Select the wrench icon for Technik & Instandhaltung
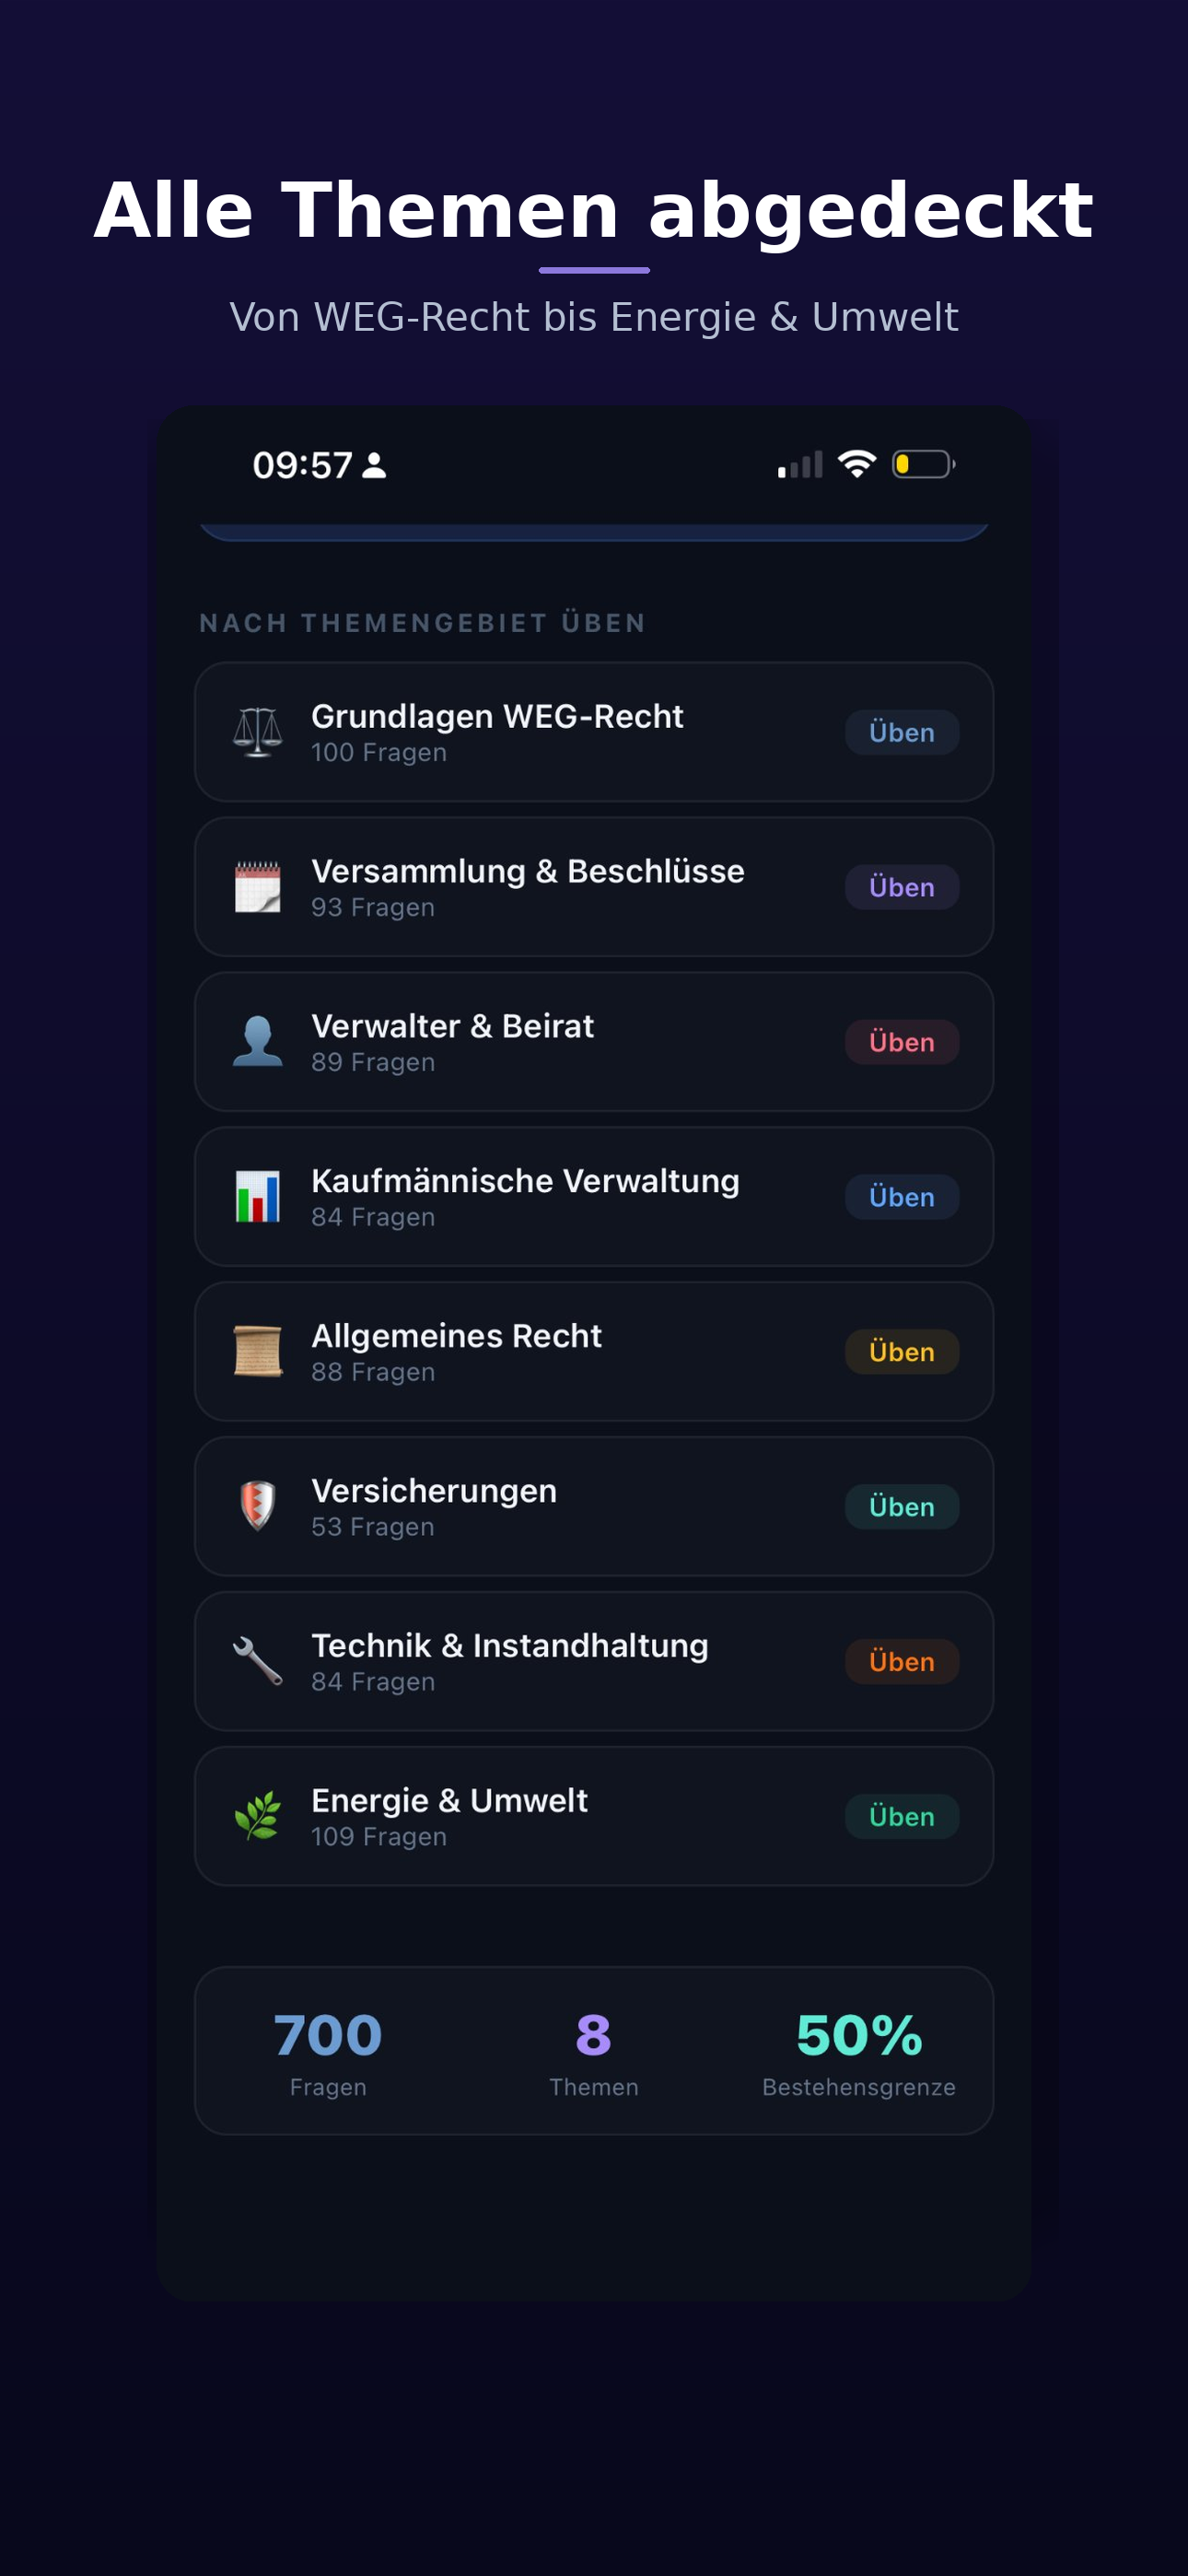Screen dimensions: 1188x2576 coord(257,1661)
